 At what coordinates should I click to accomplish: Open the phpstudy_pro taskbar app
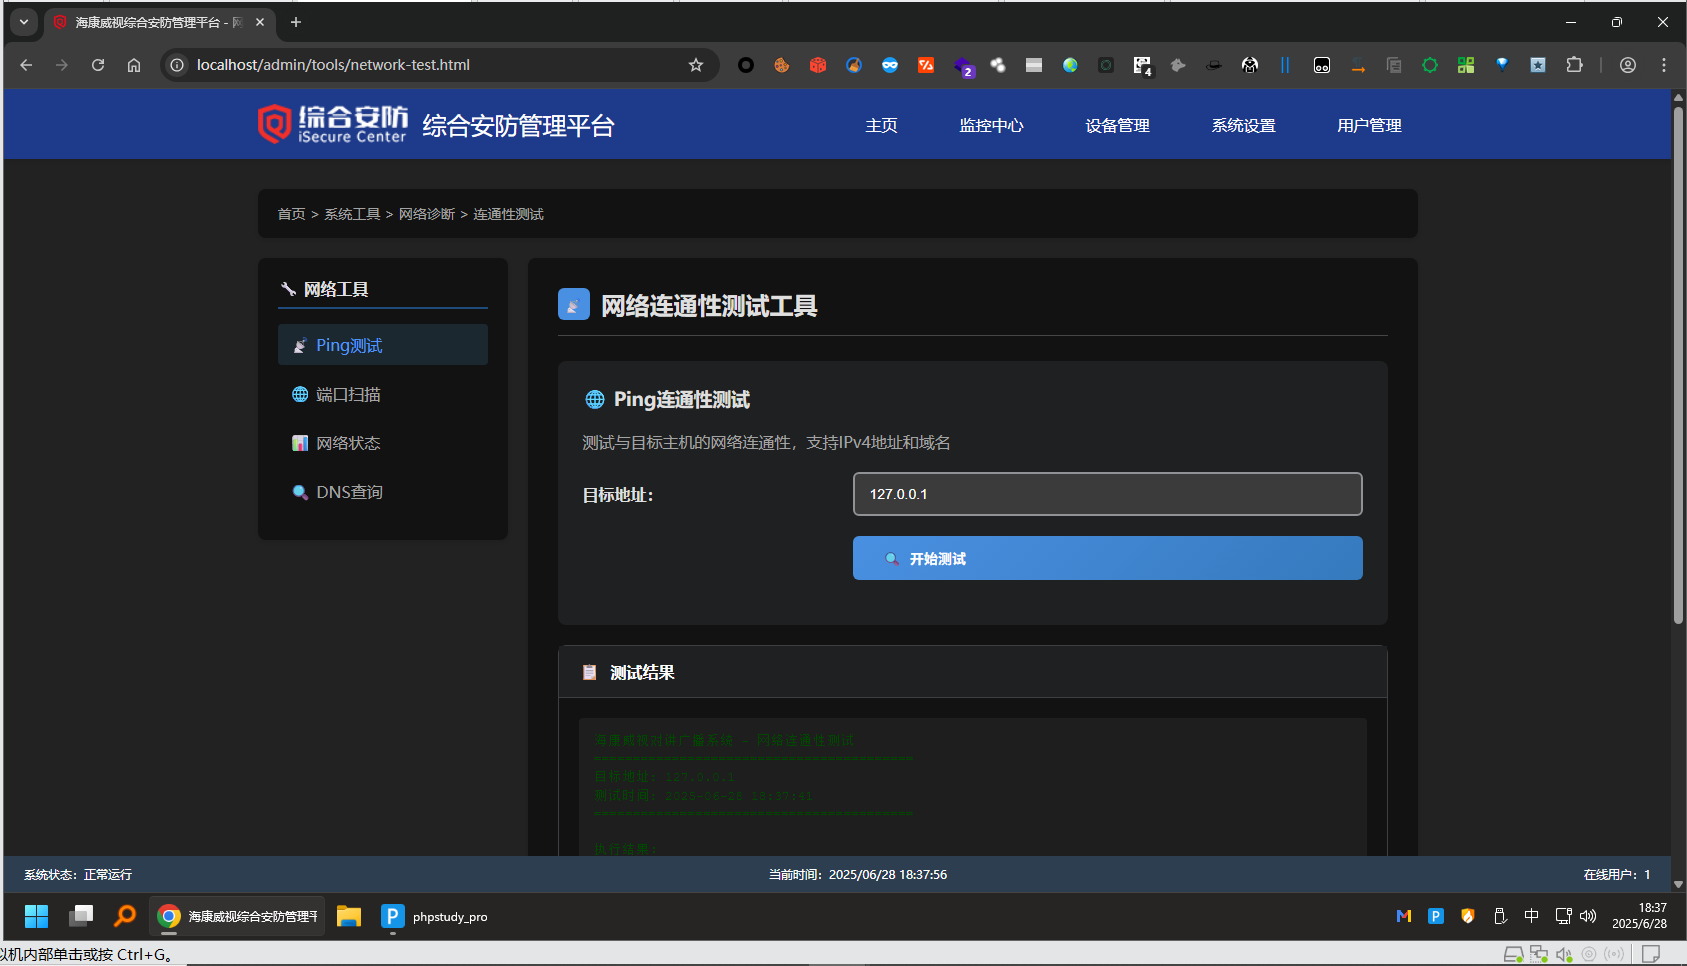[435, 916]
